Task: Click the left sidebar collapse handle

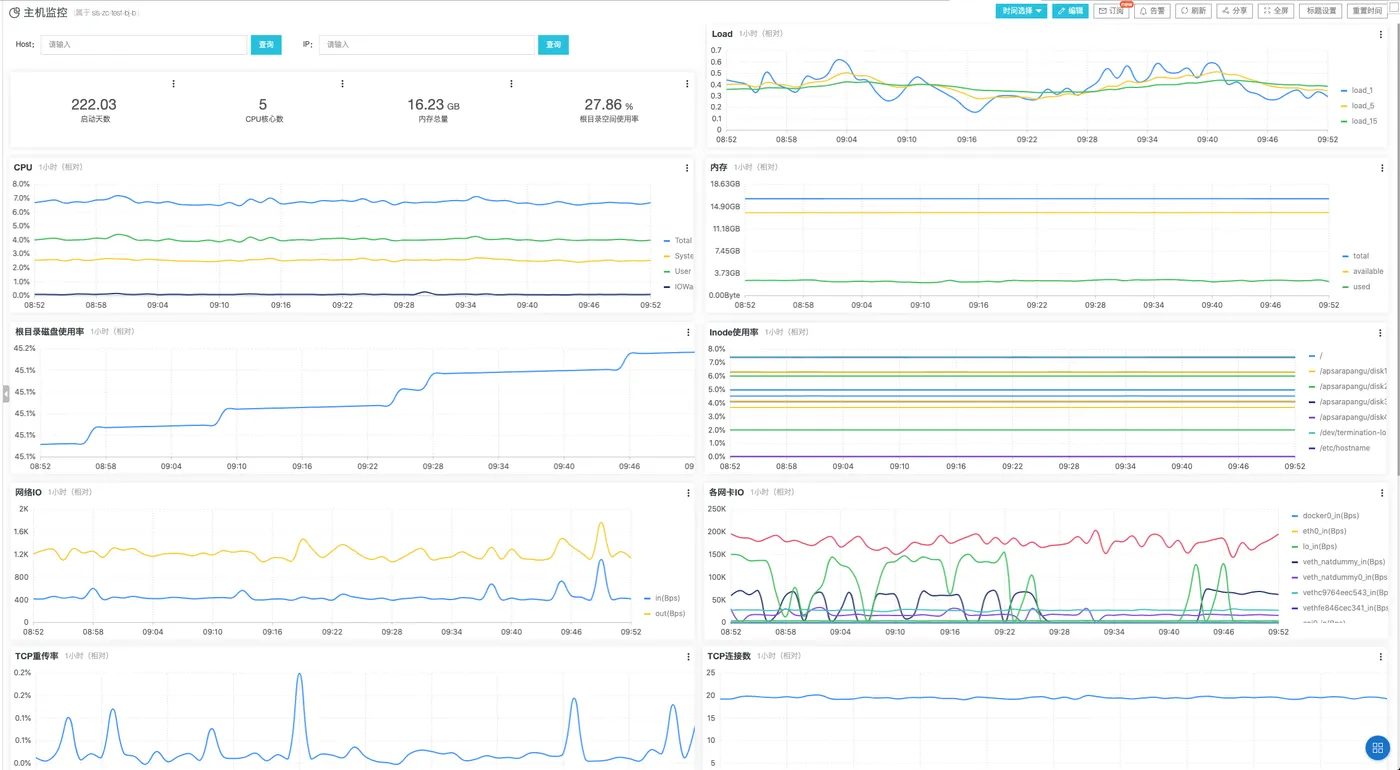Action: pyautogui.click(x=5, y=394)
